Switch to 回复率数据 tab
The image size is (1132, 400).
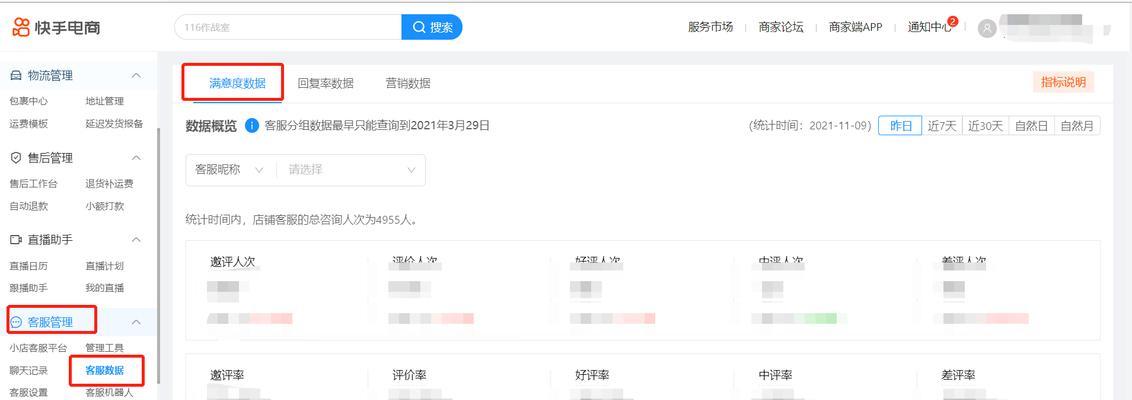point(326,83)
